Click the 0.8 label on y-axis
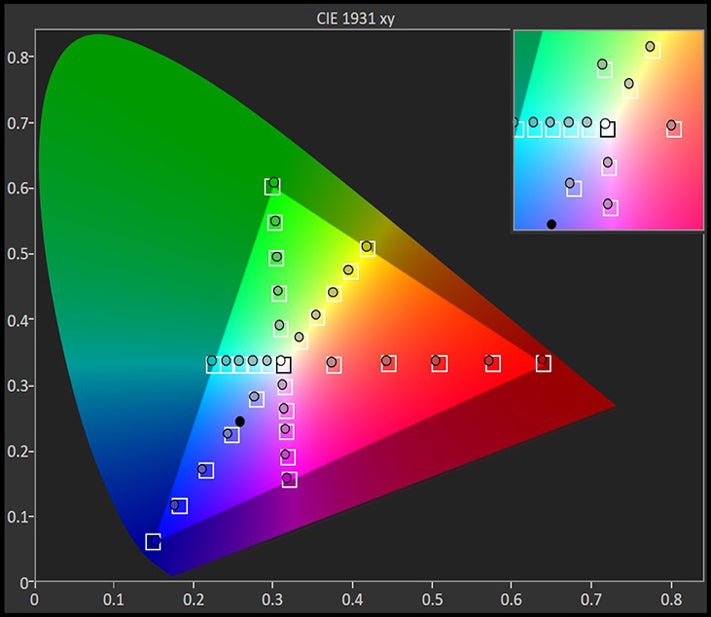 pyautogui.click(x=17, y=57)
